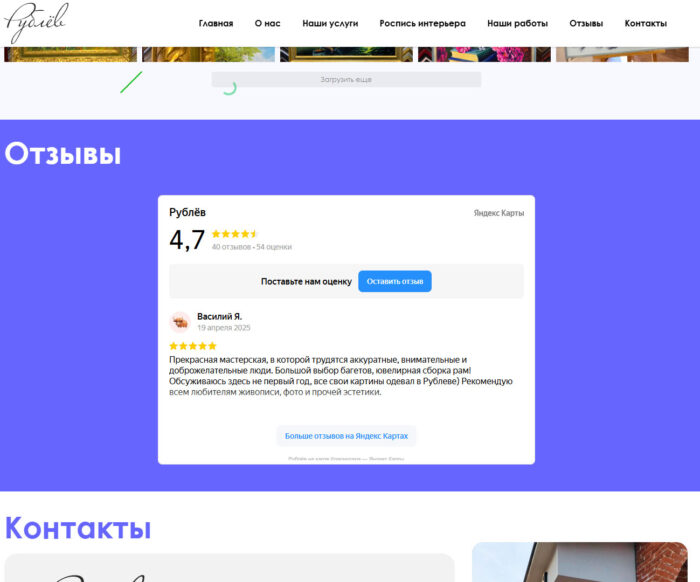Click the Оставить отзыв button
Screen dimensions: 700x582
tap(395, 281)
